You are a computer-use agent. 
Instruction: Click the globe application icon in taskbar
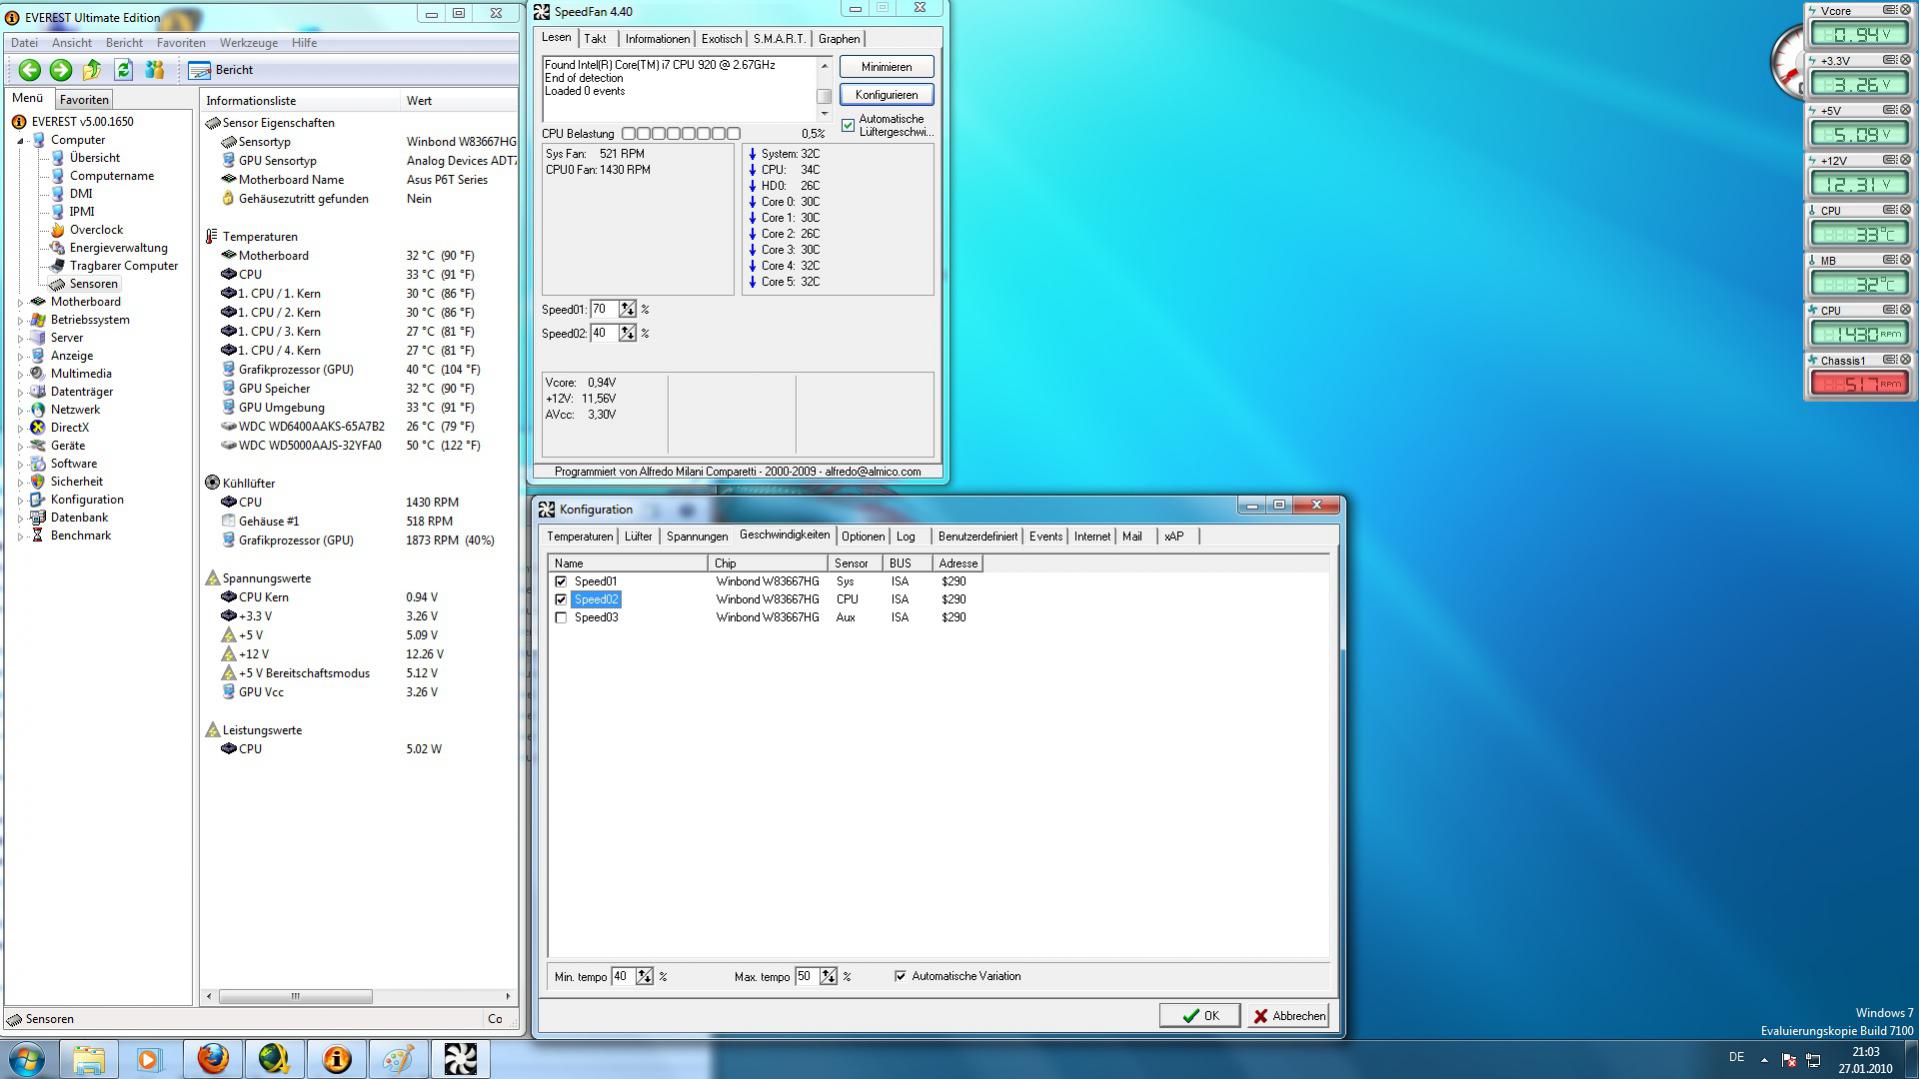pos(274,1059)
